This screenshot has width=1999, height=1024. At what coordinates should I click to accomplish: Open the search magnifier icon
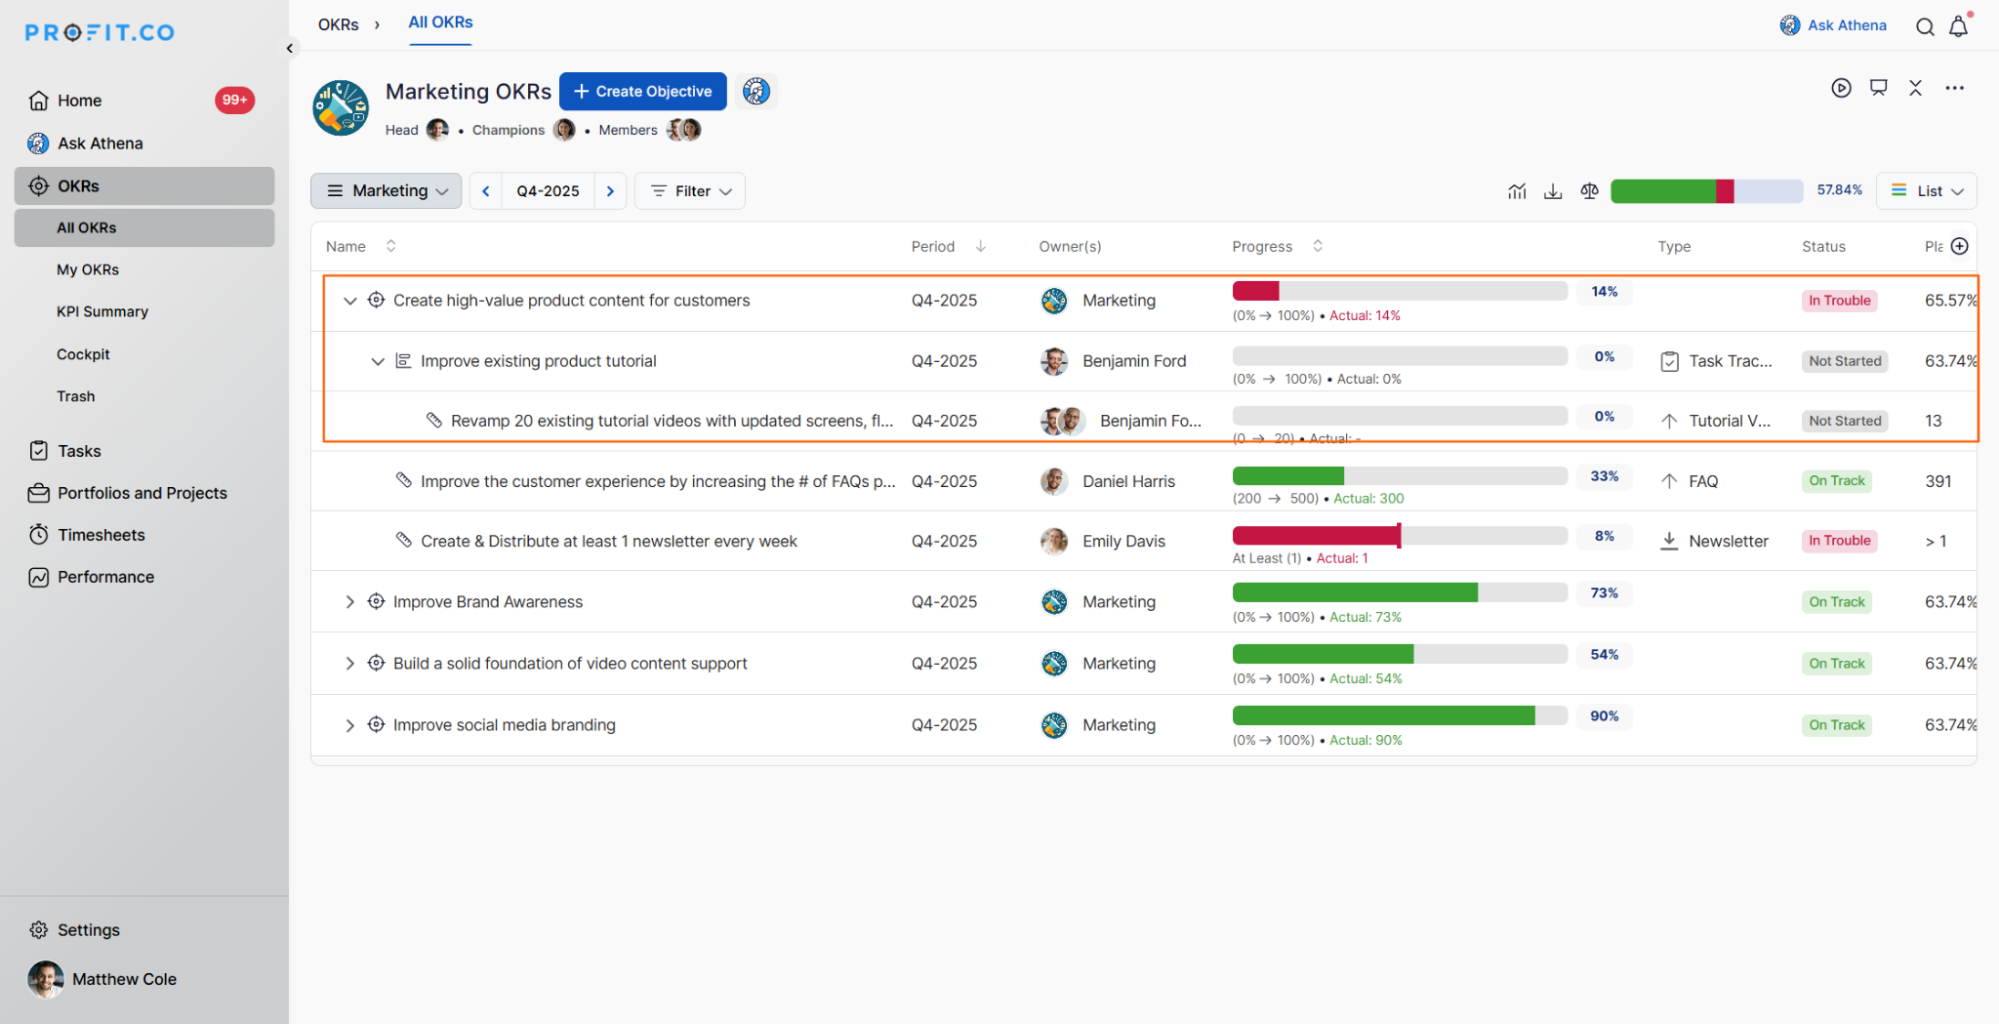pyautogui.click(x=1924, y=27)
